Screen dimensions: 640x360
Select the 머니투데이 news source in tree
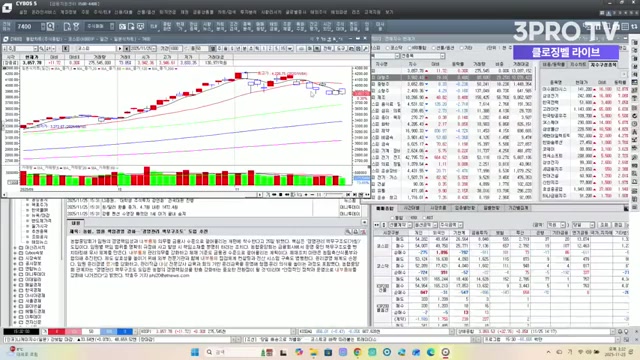coord(35,274)
